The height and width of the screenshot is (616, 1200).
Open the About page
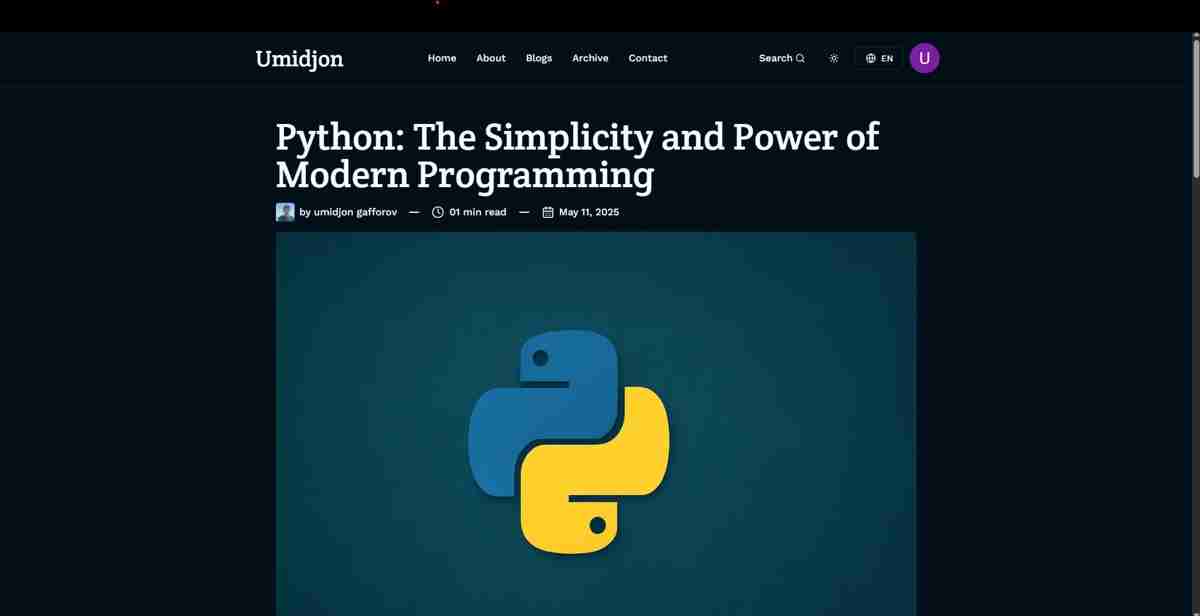tap(491, 58)
